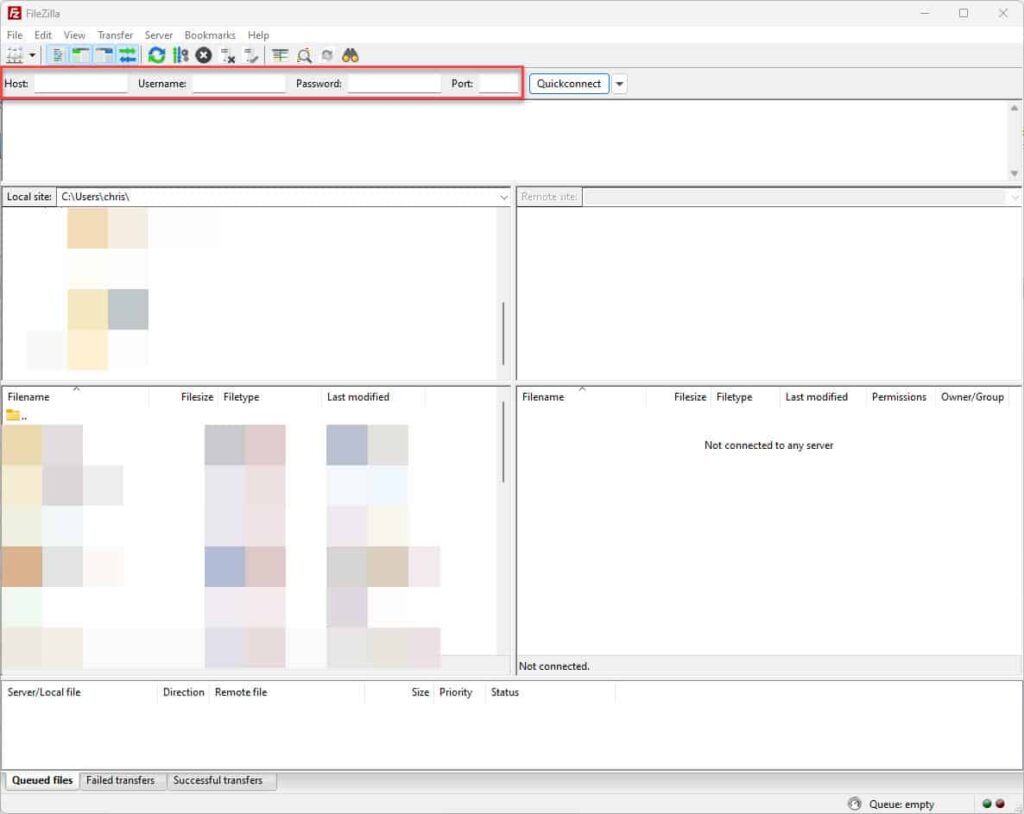The width and height of the screenshot is (1024, 814).
Task: Click the red activity indicator light
Action: point(1000,804)
